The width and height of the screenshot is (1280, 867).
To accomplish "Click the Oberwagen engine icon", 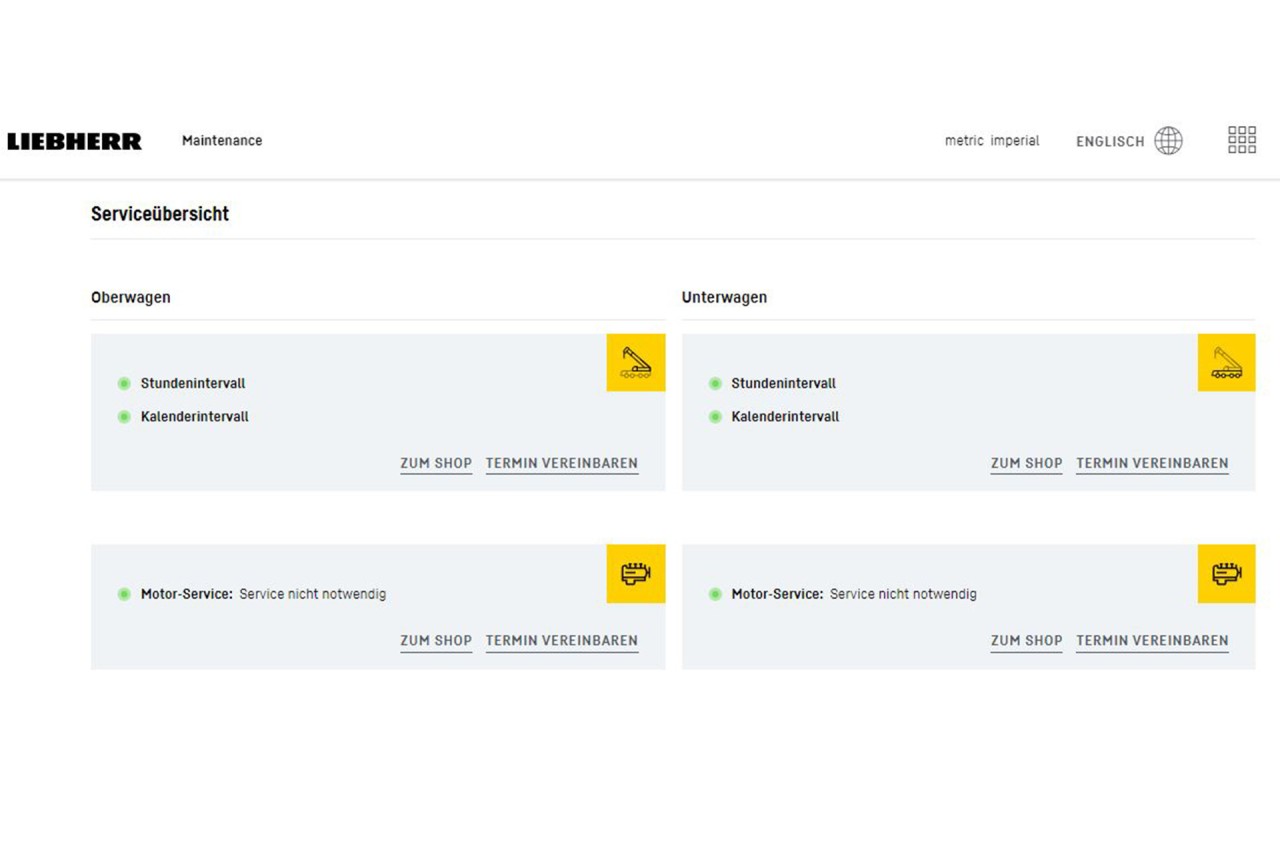I will [636, 574].
